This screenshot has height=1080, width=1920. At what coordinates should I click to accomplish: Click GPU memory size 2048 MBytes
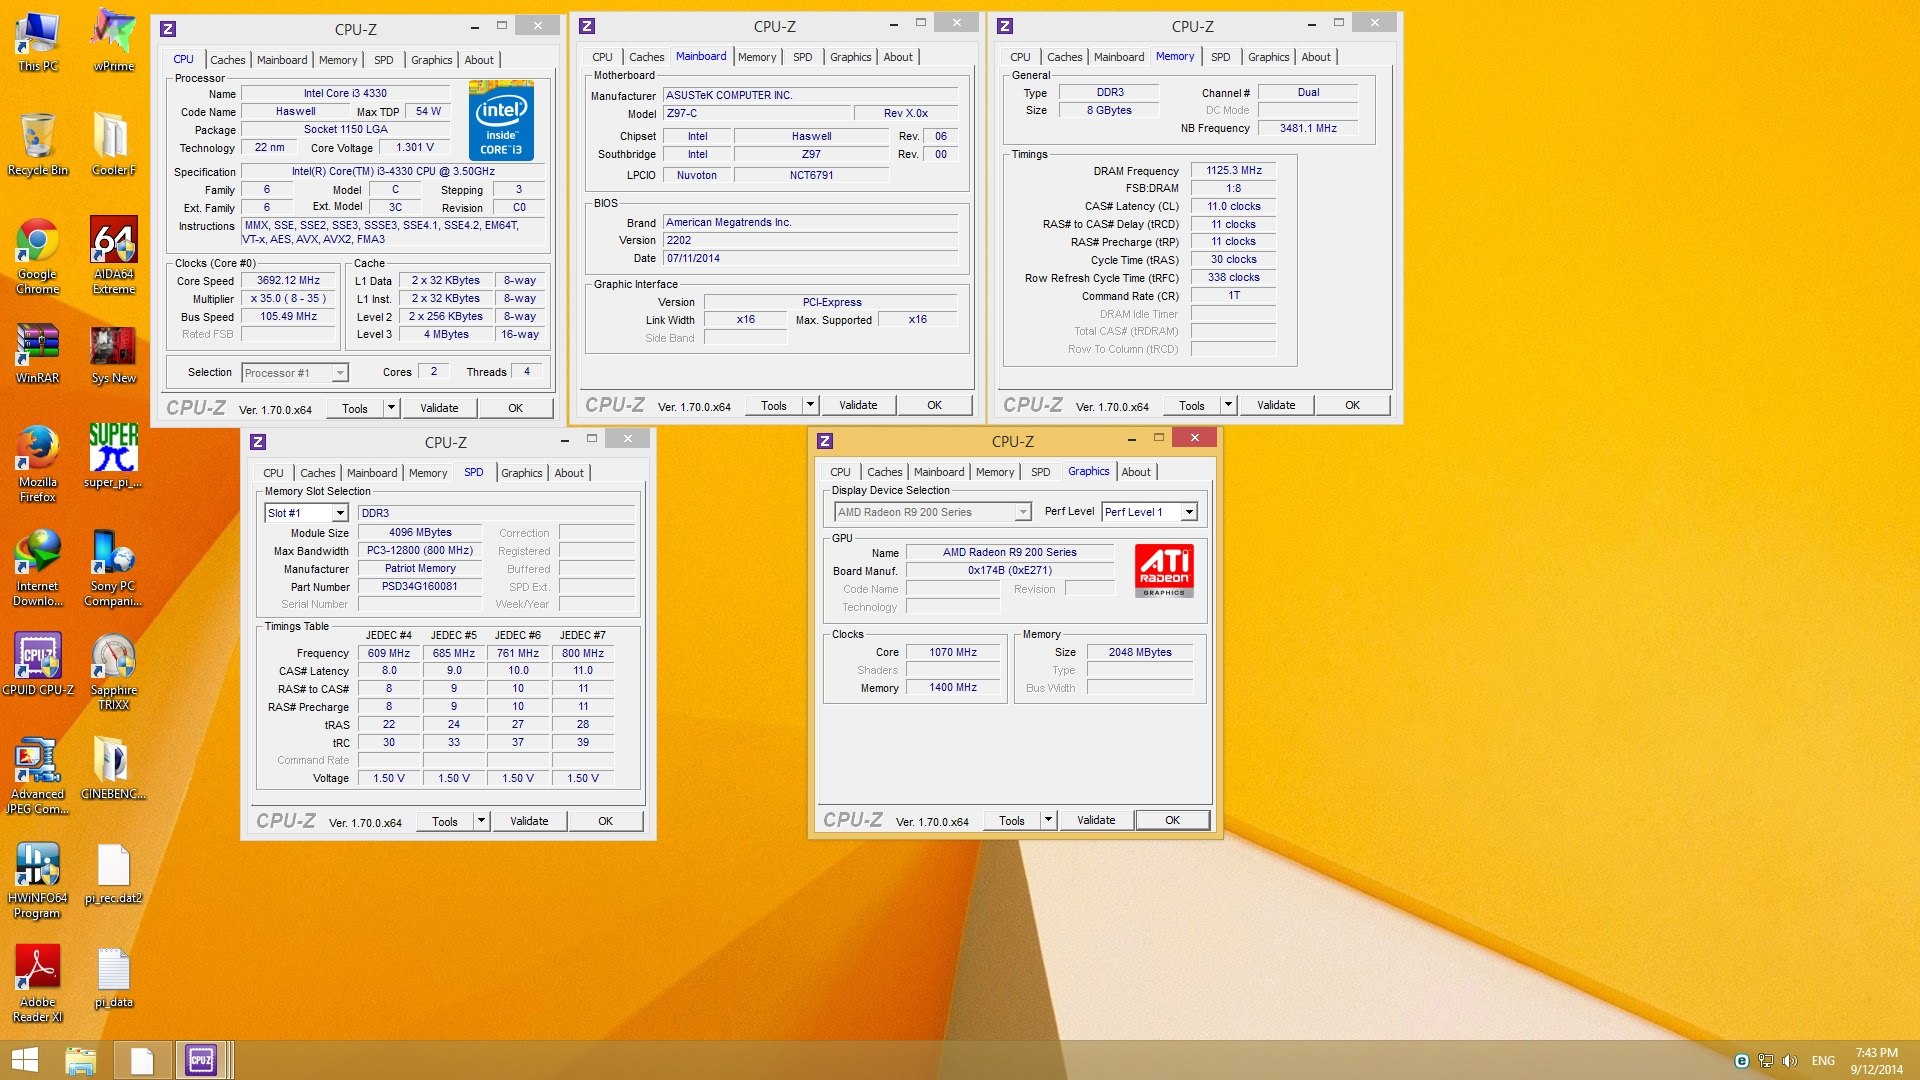click(x=1139, y=652)
